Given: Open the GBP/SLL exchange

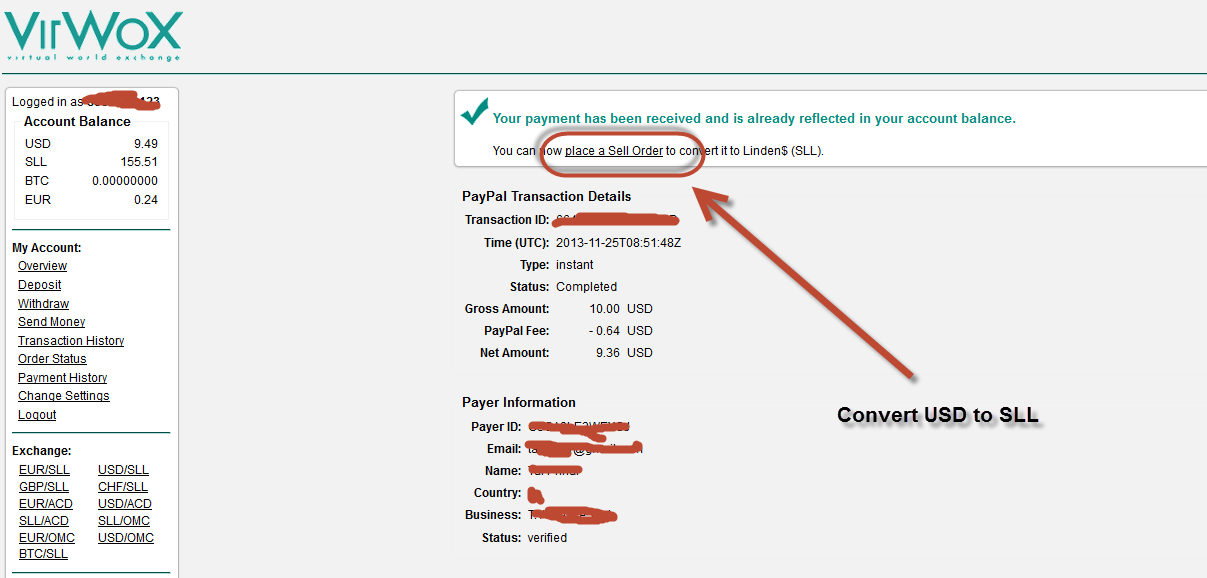Looking at the screenshot, I should pos(44,487).
